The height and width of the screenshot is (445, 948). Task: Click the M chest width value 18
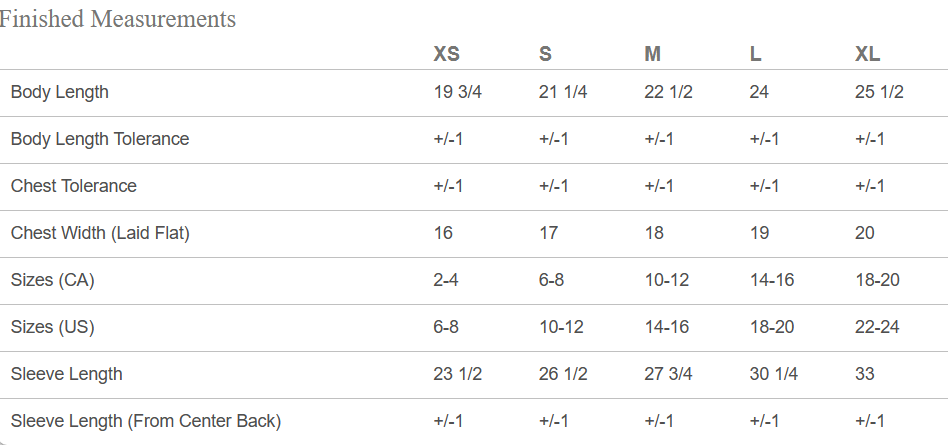tap(654, 233)
